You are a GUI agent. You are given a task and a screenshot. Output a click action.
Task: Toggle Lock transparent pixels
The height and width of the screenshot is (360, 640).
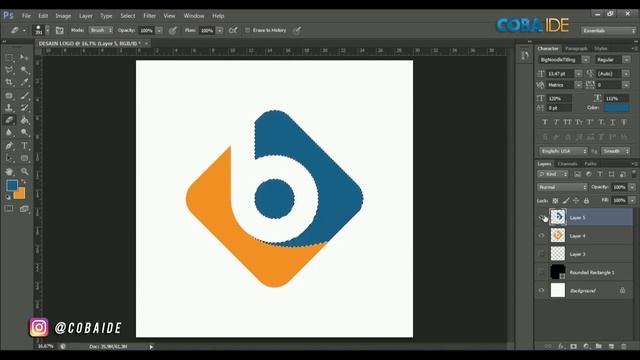tap(555, 200)
